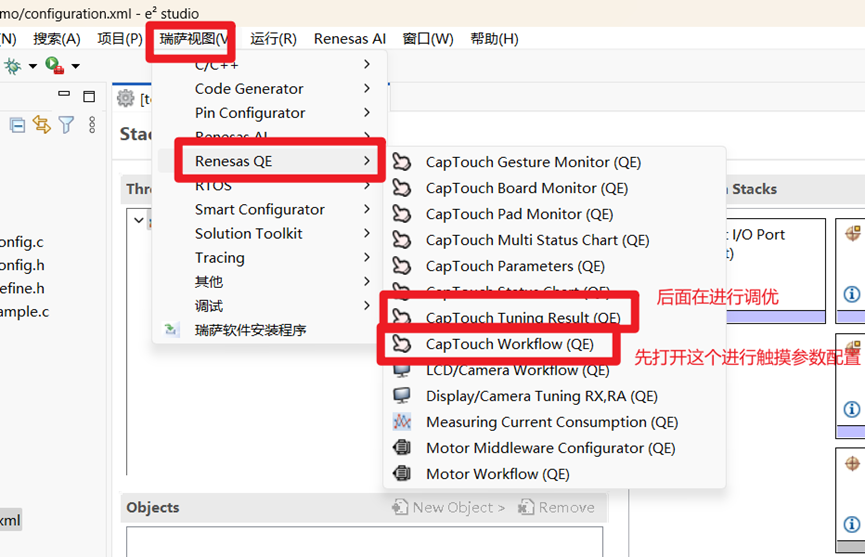
Task: Collapse the Threads tree chevron
Action: tap(138, 221)
